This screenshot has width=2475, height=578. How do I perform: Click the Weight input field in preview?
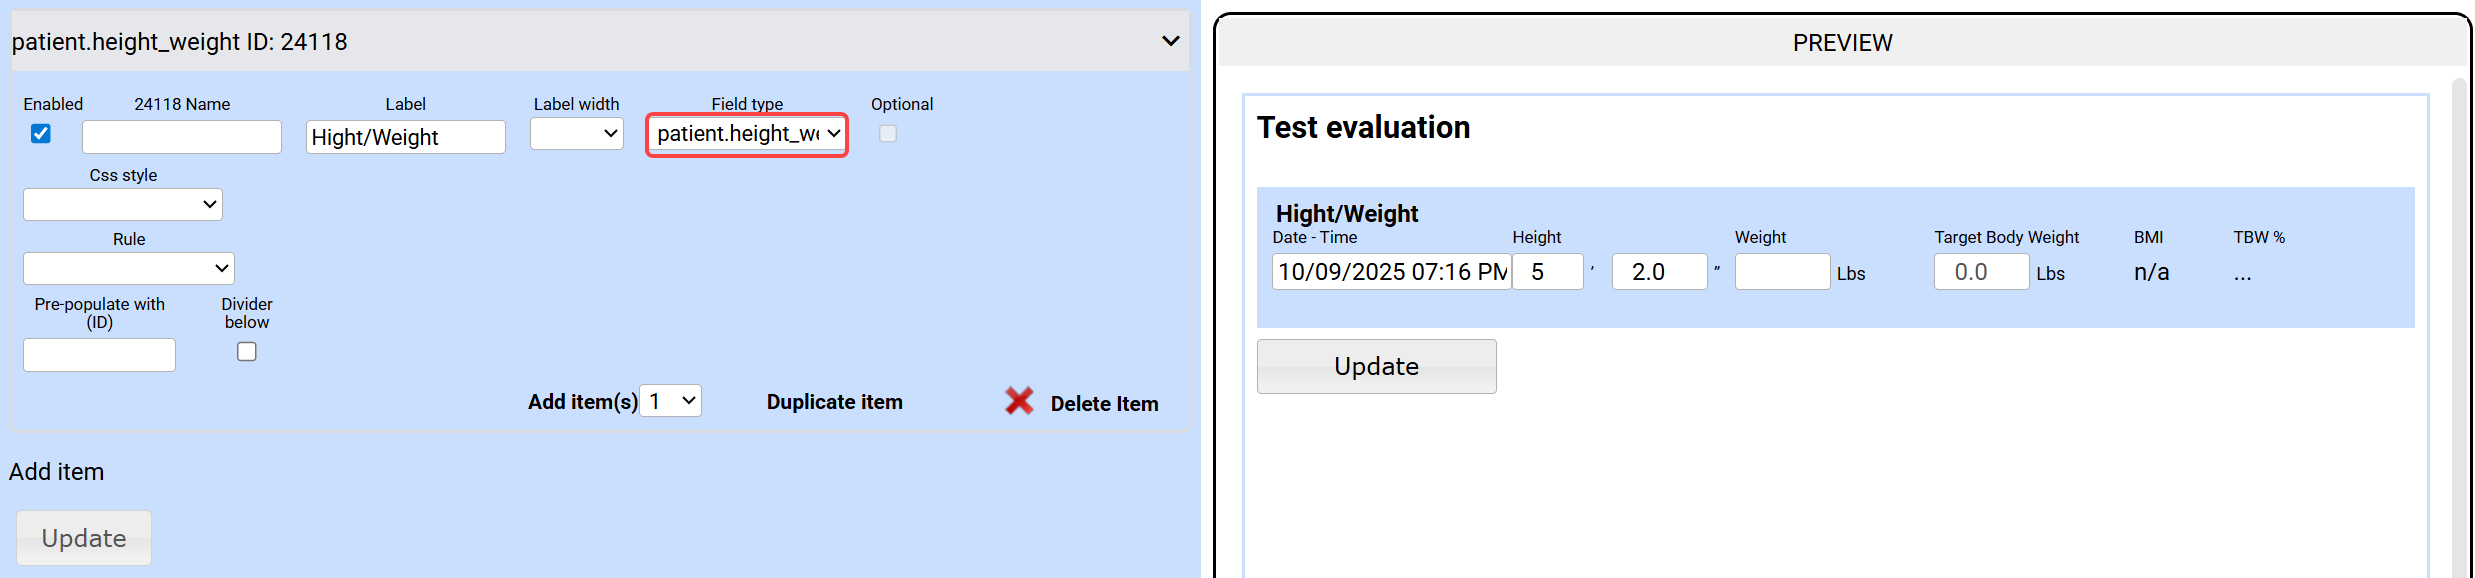click(1782, 272)
